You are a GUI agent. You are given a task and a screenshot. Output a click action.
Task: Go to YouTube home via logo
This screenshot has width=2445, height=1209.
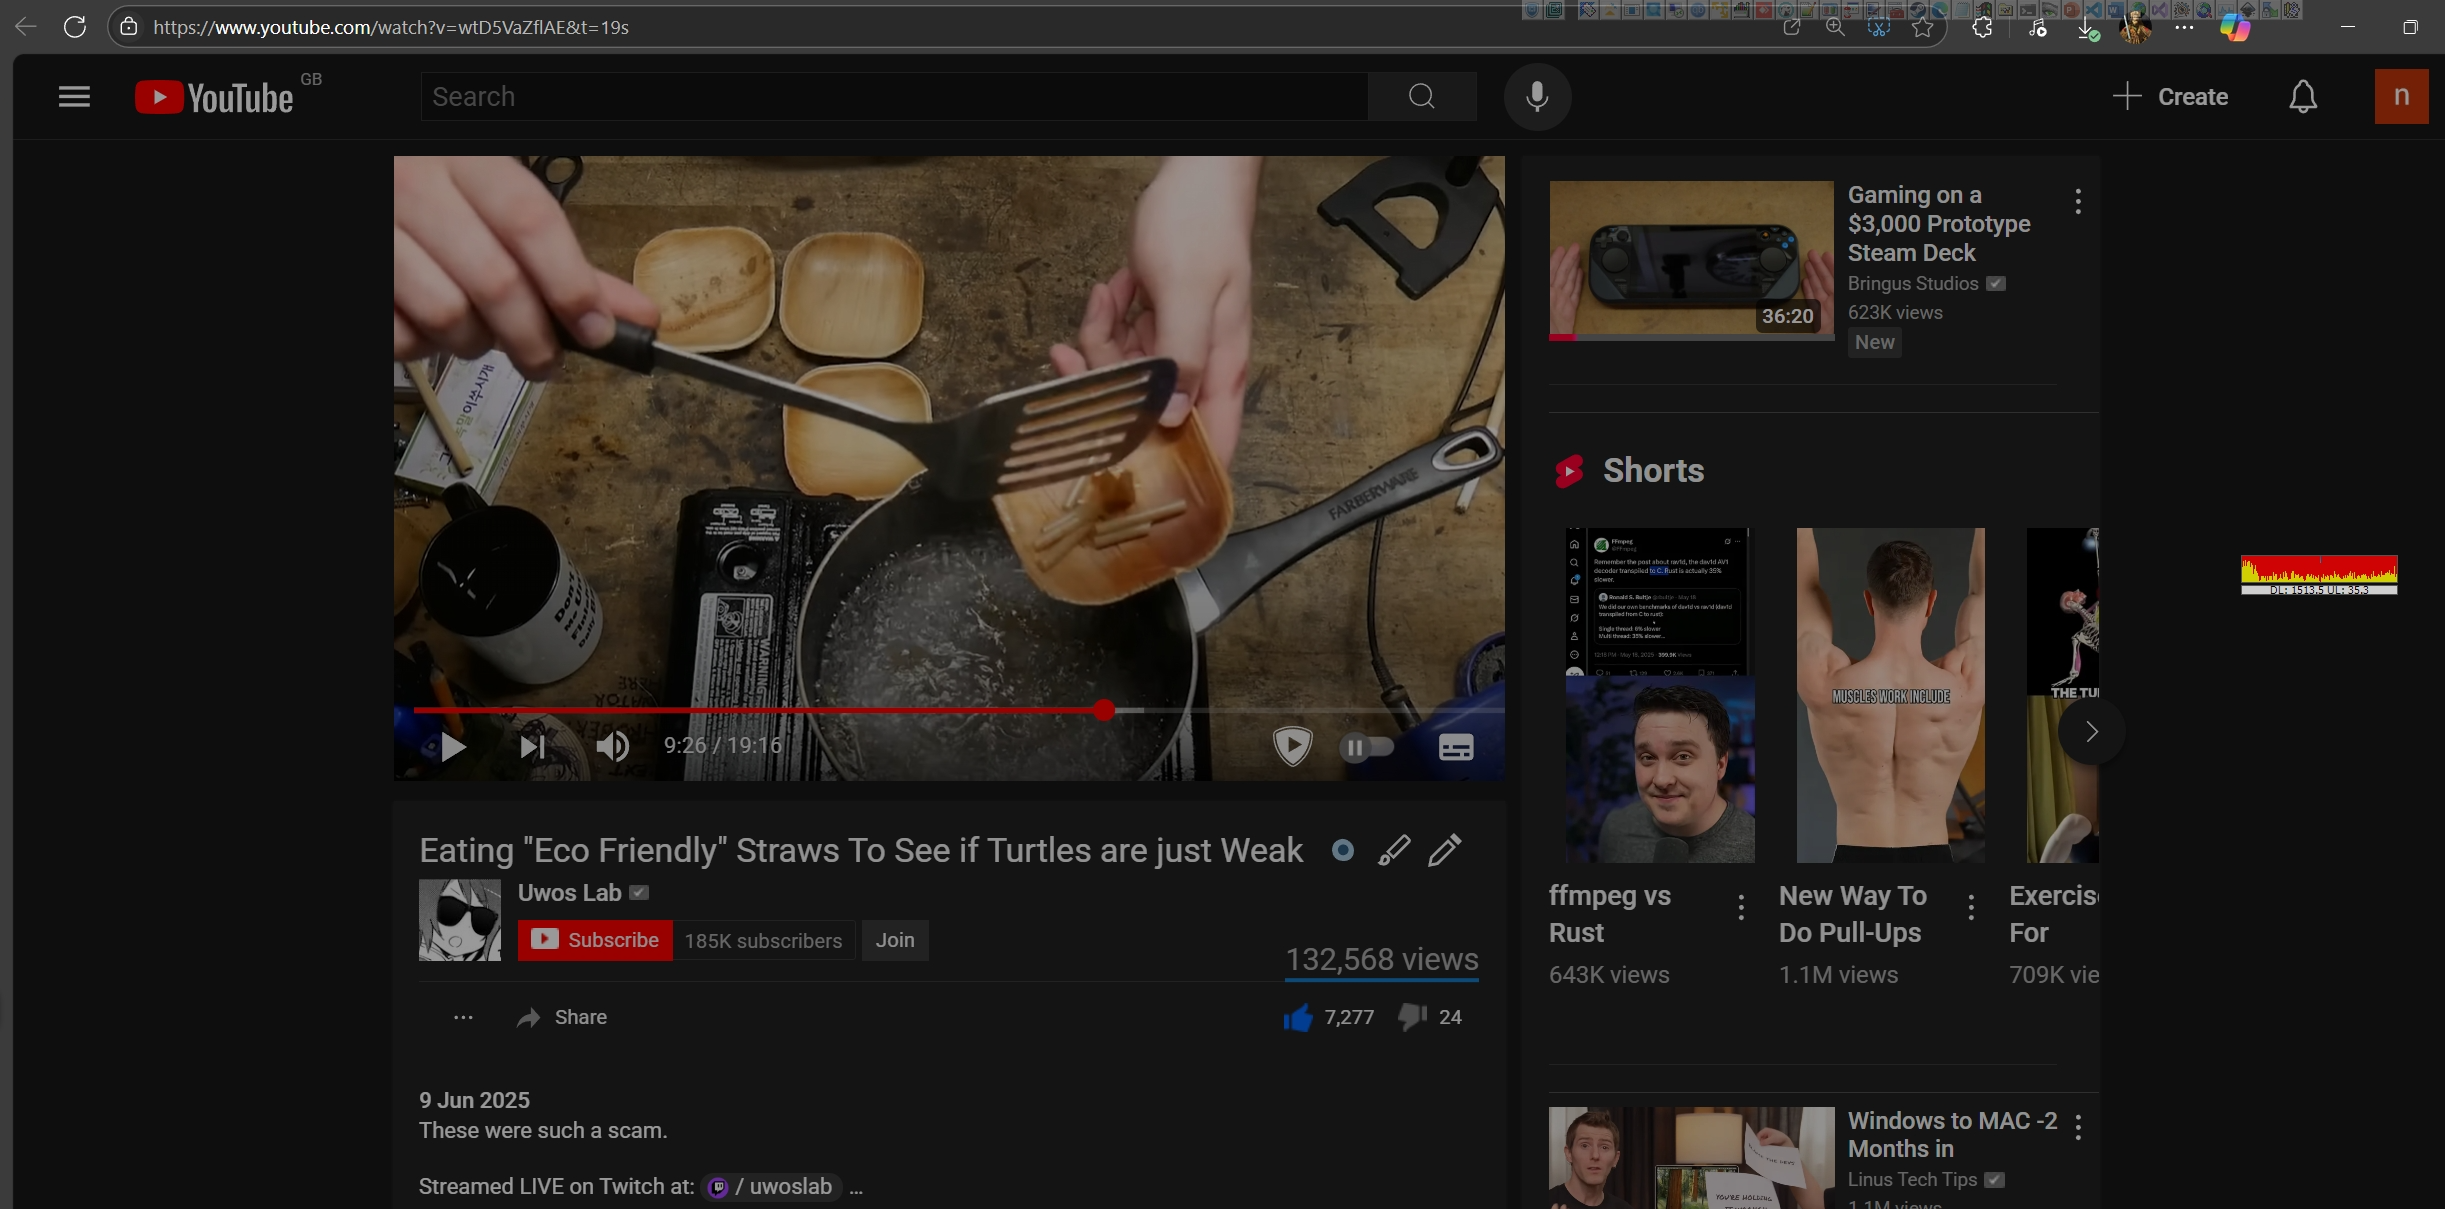click(x=214, y=97)
